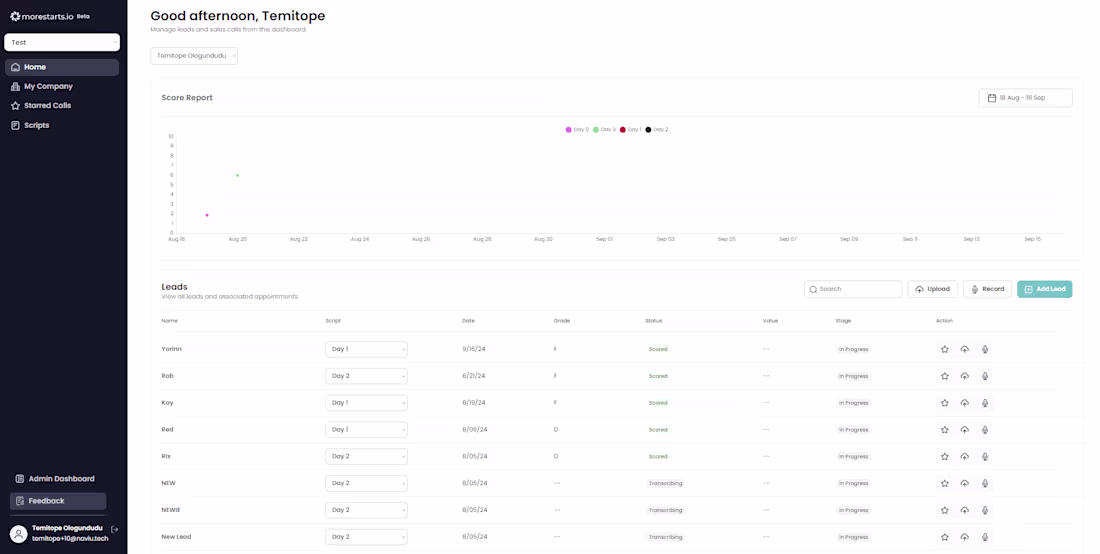Open Scripts page
The height and width of the screenshot is (554, 1100).
coord(62,125)
